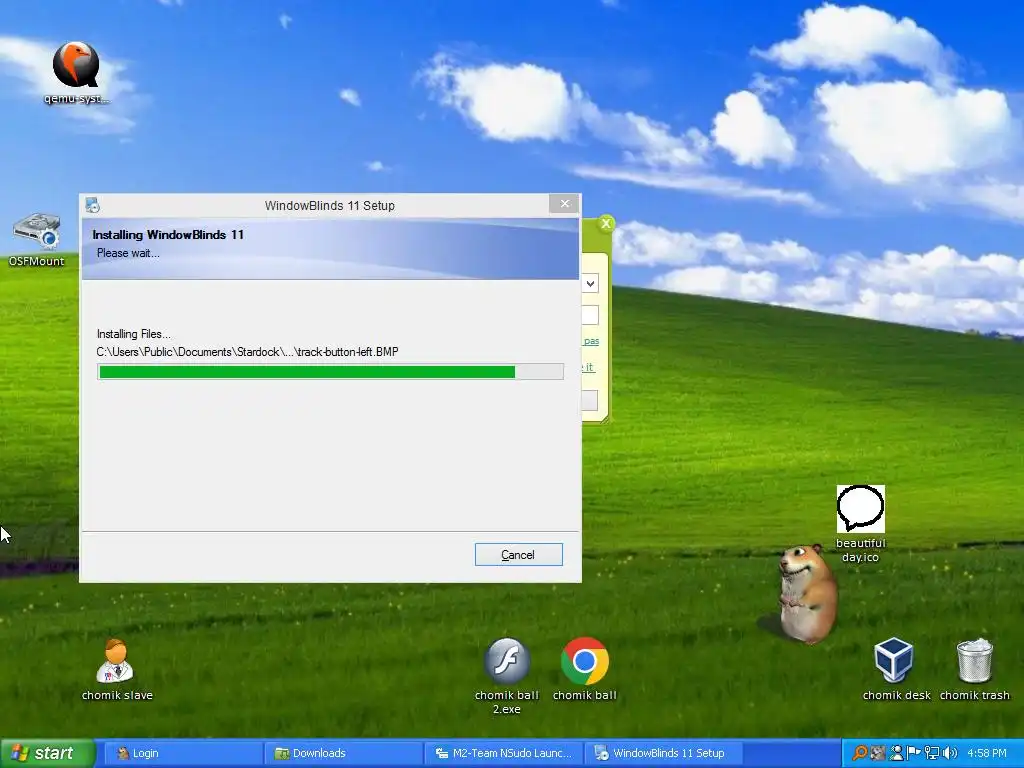
Task: Click the bottom button in the green Login window
Action: click(x=590, y=400)
